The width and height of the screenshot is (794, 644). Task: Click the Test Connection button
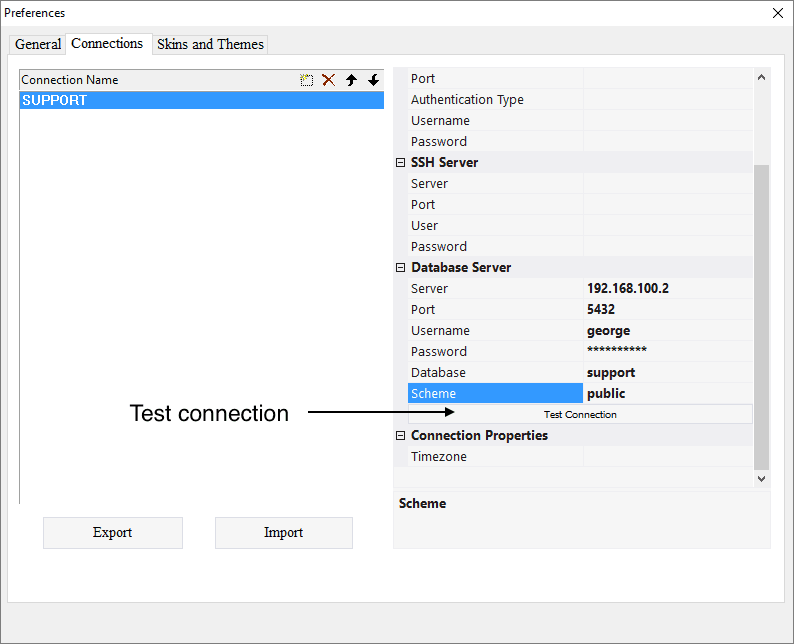pyautogui.click(x=580, y=414)
